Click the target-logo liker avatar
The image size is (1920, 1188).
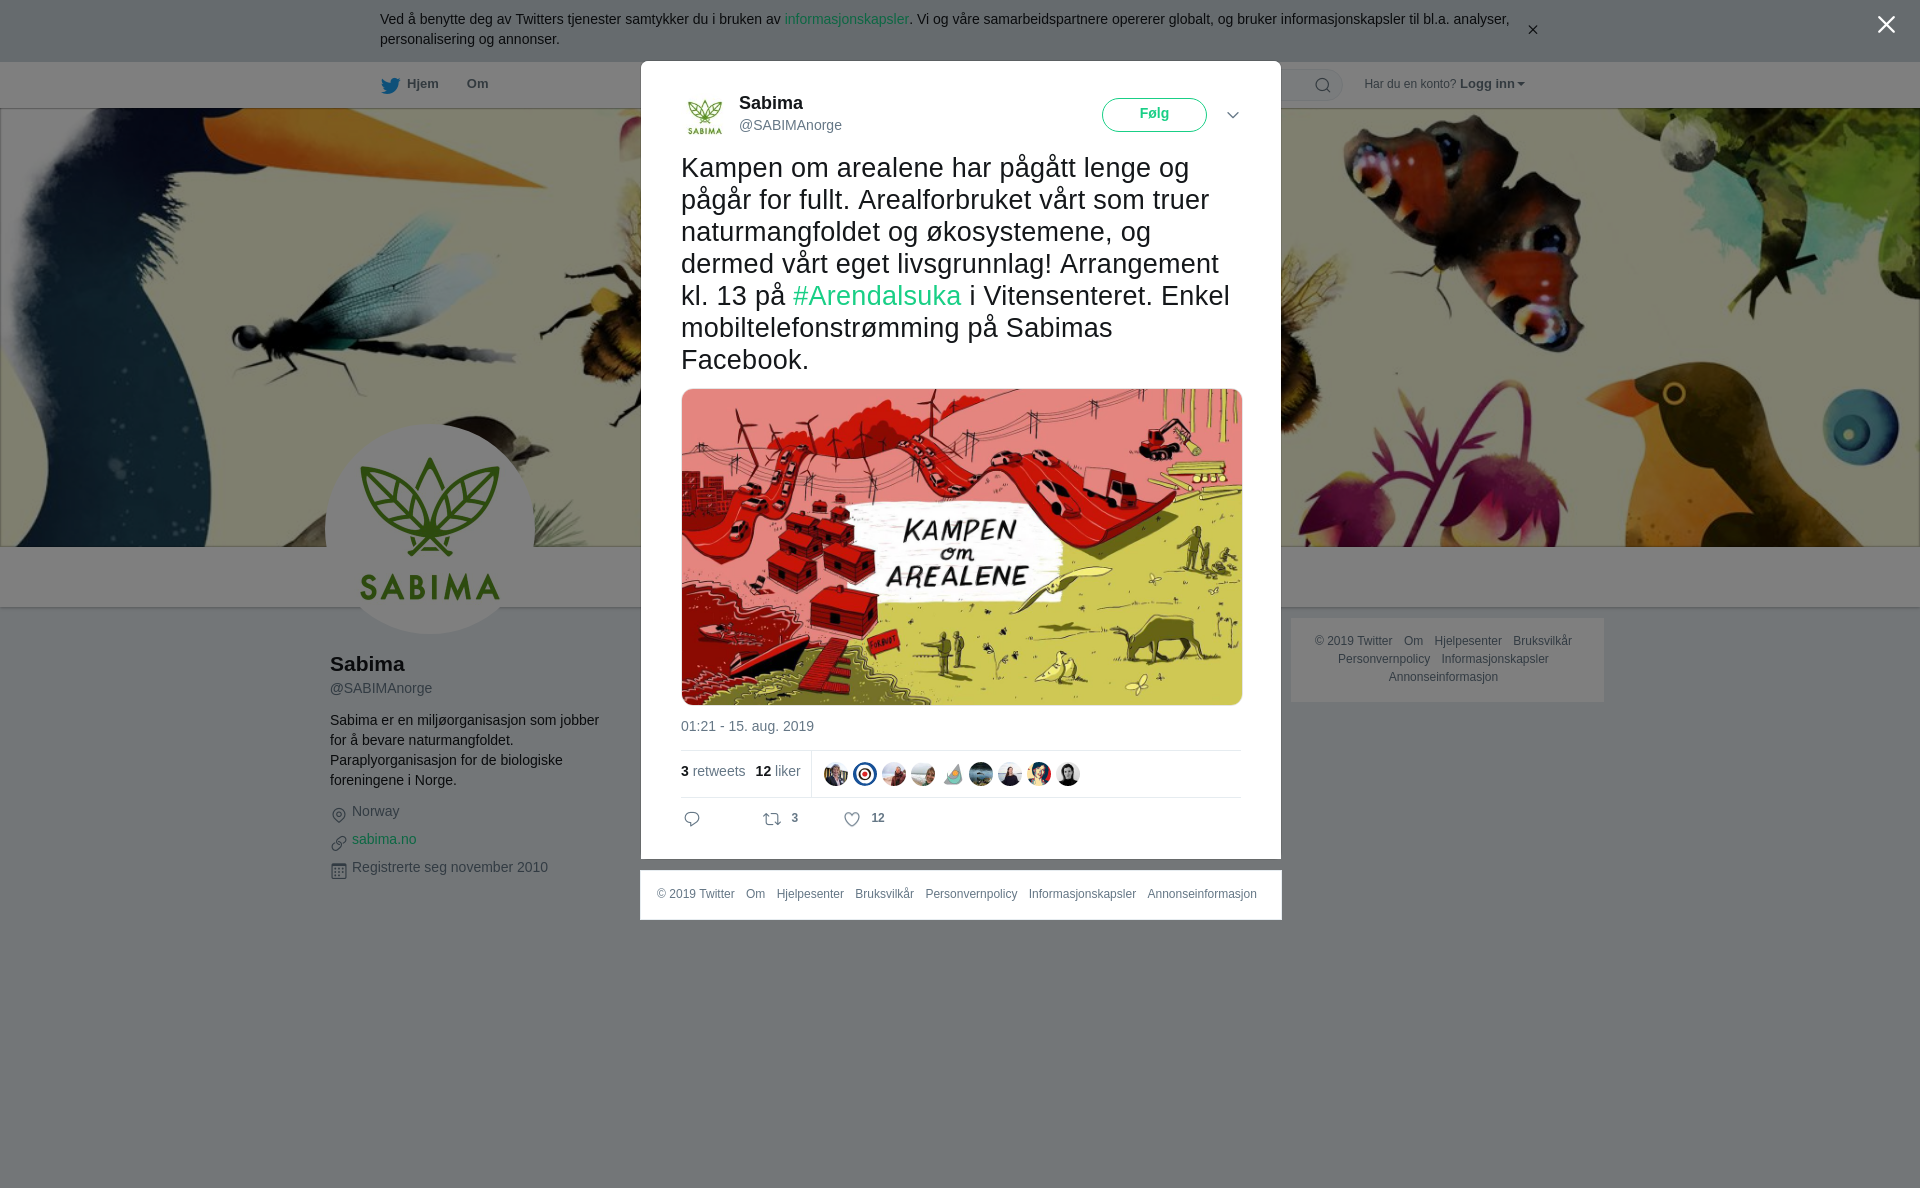pyautogui.click(x=865, y=774)
